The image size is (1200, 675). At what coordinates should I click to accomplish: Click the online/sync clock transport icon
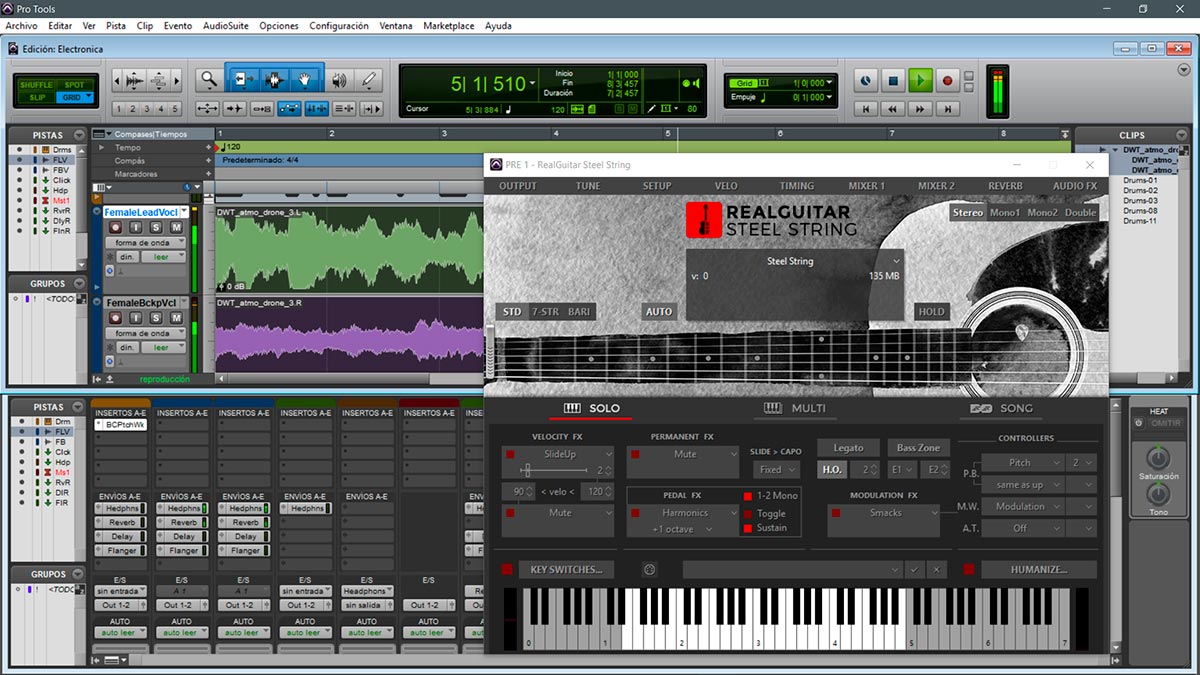867,80
